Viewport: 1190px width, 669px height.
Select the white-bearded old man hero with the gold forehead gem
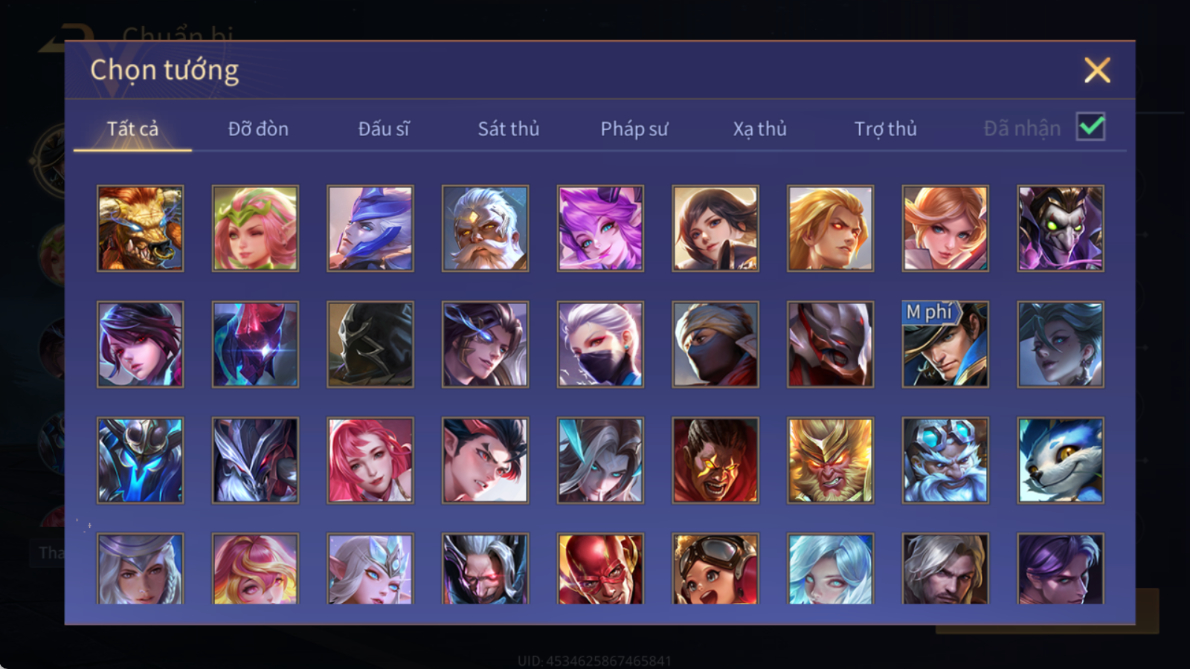pyautogui.click(x=486, y=228)
